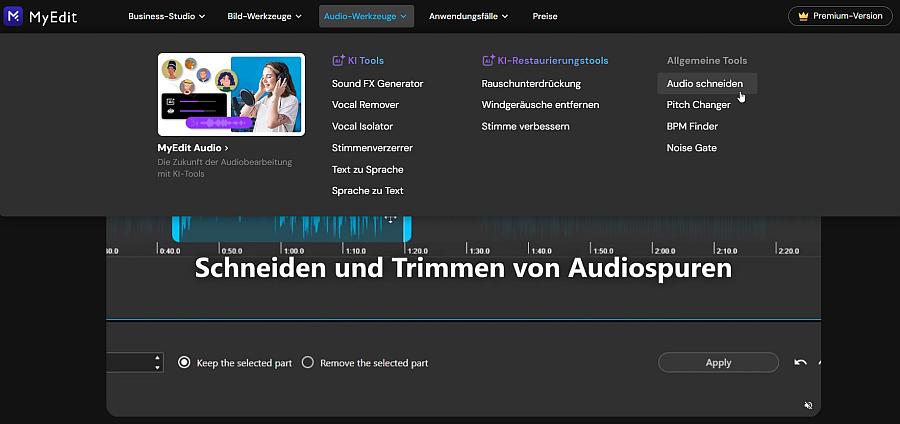Click the AI sparkle icon beside KI-Restaurierungstools

tap(488, 60)
